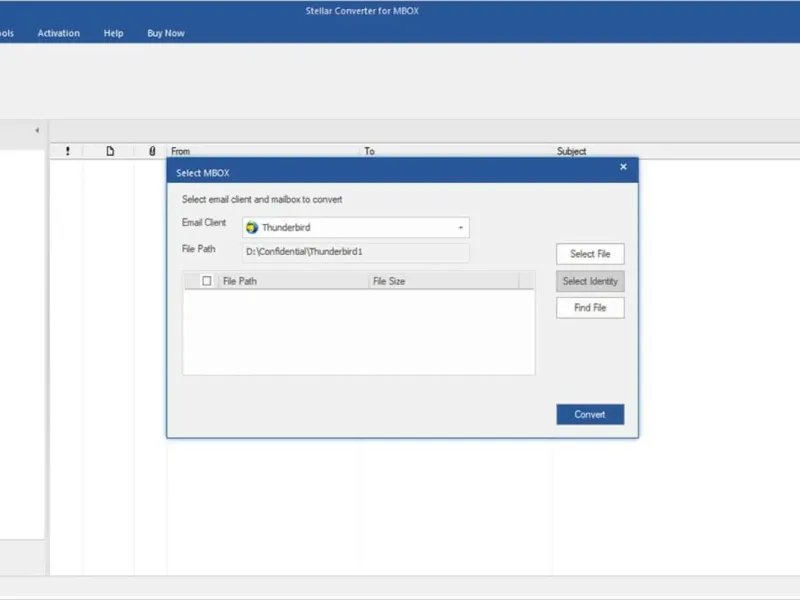Sort by the importance exclamation column
The height and width of the screenshot is (600, 800).
(x=67, y=151)
